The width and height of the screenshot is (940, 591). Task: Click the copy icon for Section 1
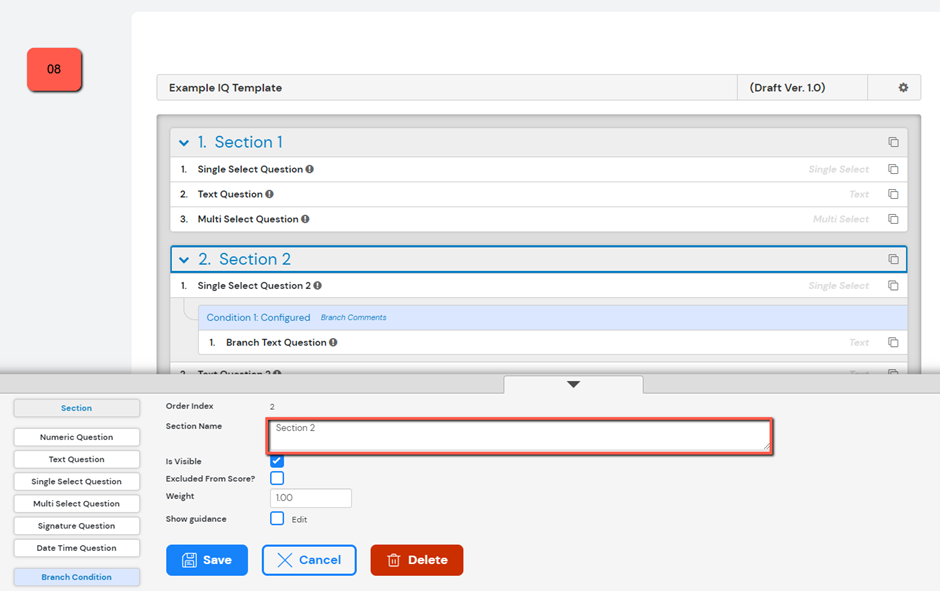click(x=893, y=143)
